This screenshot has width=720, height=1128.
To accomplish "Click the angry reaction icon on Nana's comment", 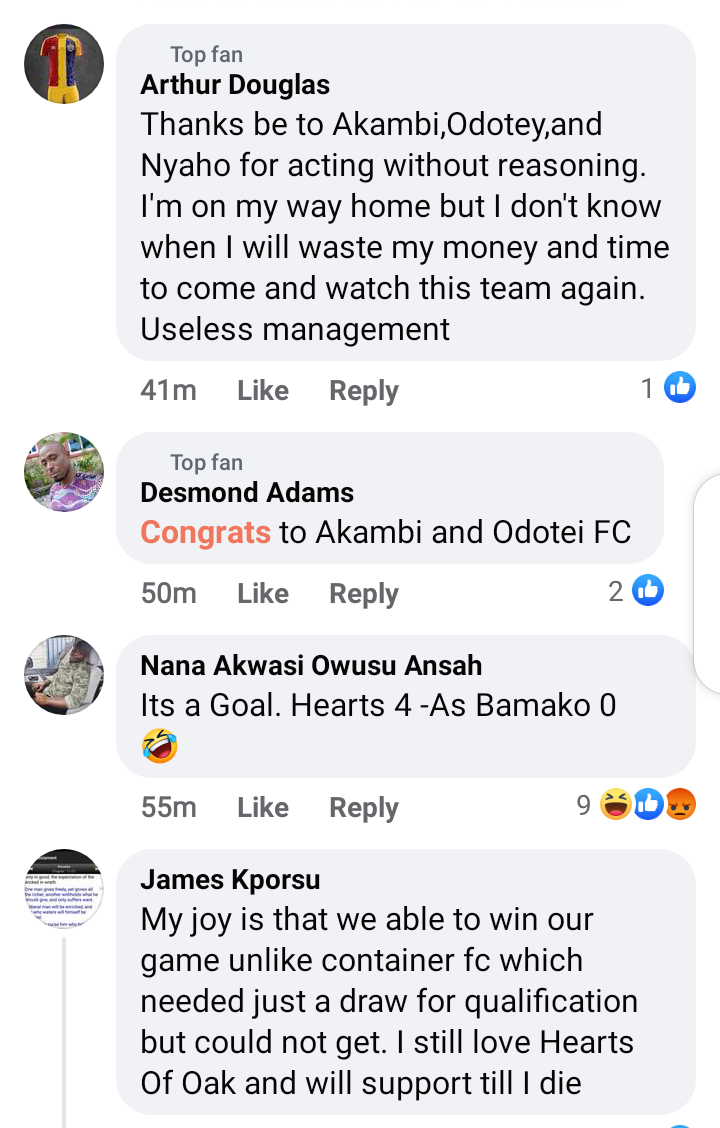I will (680, 804).
